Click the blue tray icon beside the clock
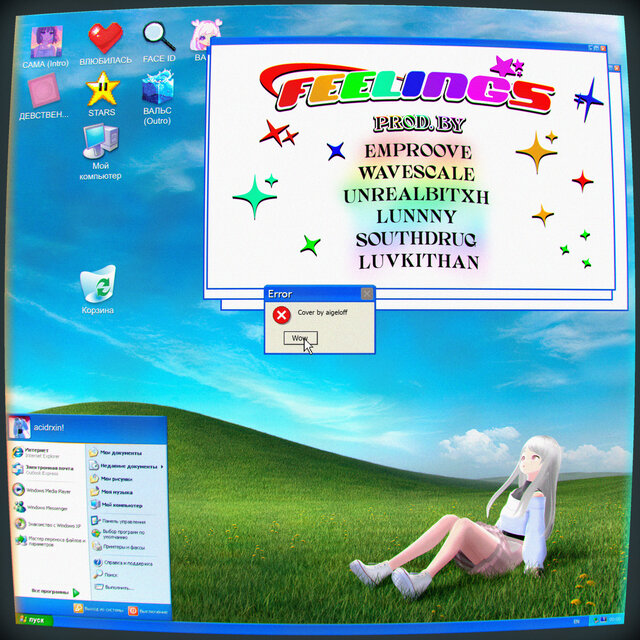 pos(604,620)
